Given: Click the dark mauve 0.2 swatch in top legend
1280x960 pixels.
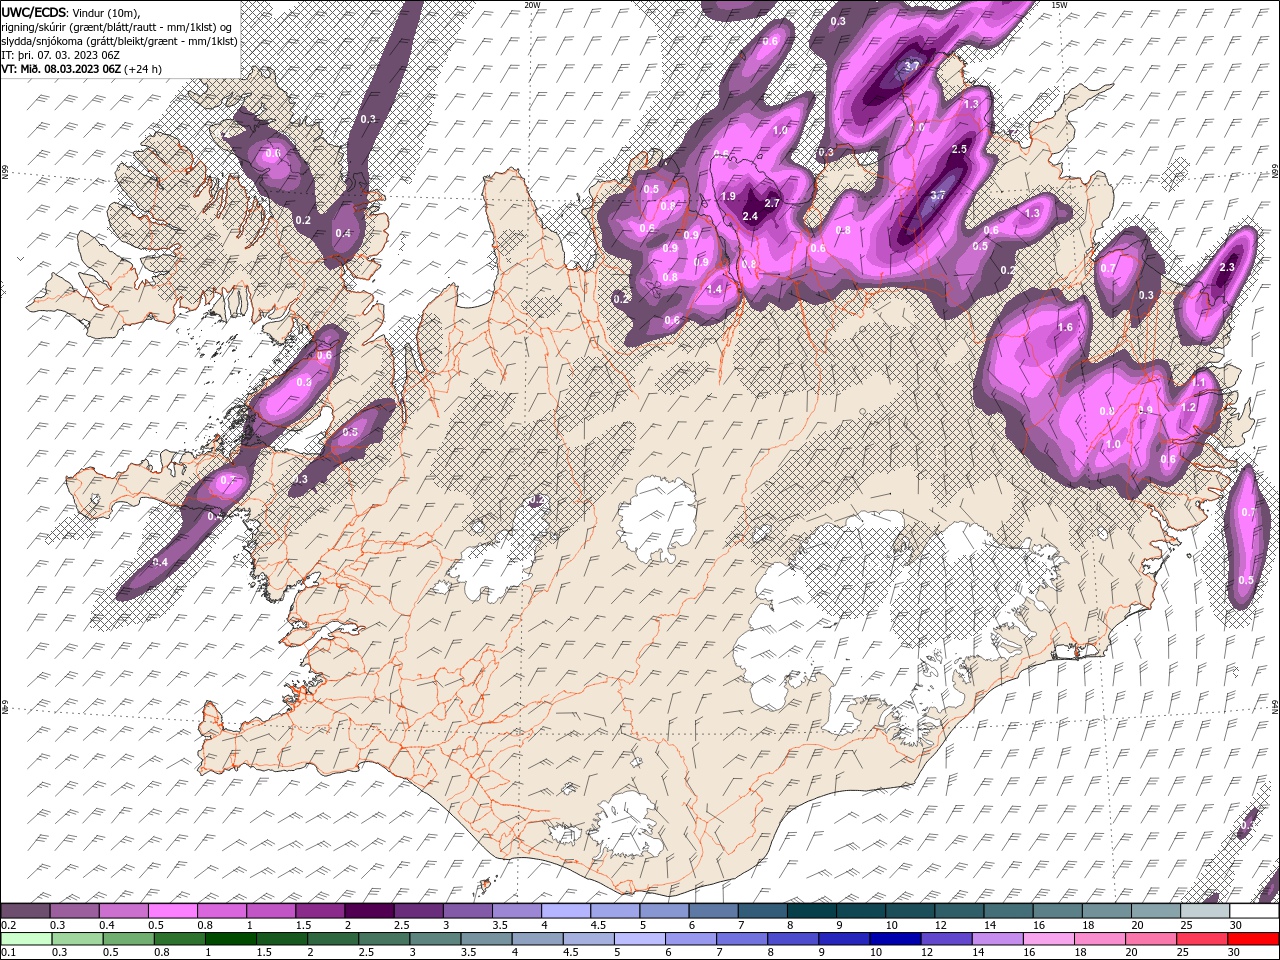Looking at the screenshot, I should pyautogui.click(x=25, y=911).
